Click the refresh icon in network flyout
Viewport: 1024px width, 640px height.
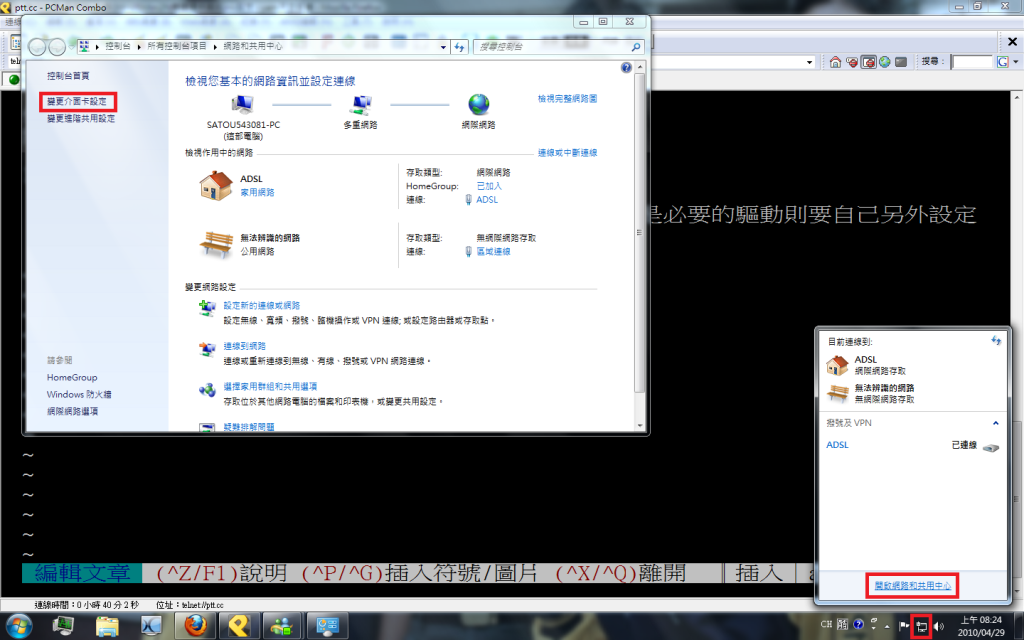click(x=996, y=342)
